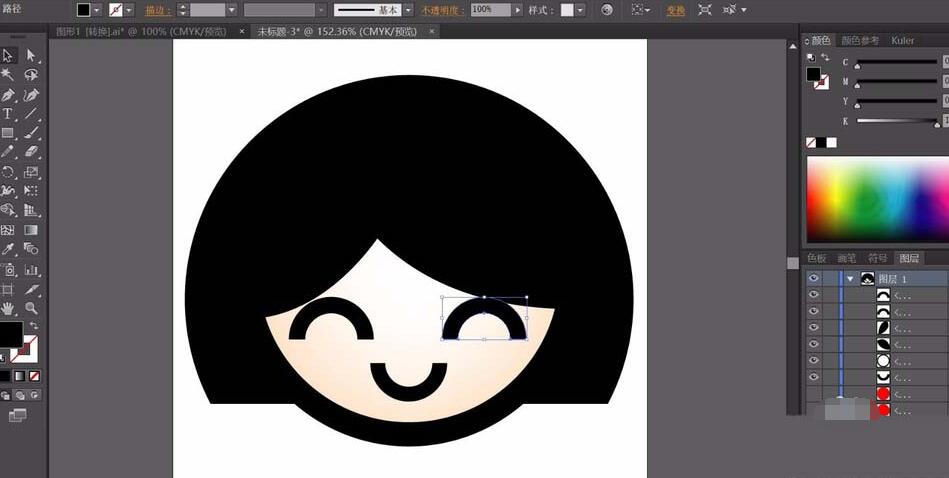Select the Rotate tool
Viewport: 949px width, 478px height.
(x=8, y=172)
